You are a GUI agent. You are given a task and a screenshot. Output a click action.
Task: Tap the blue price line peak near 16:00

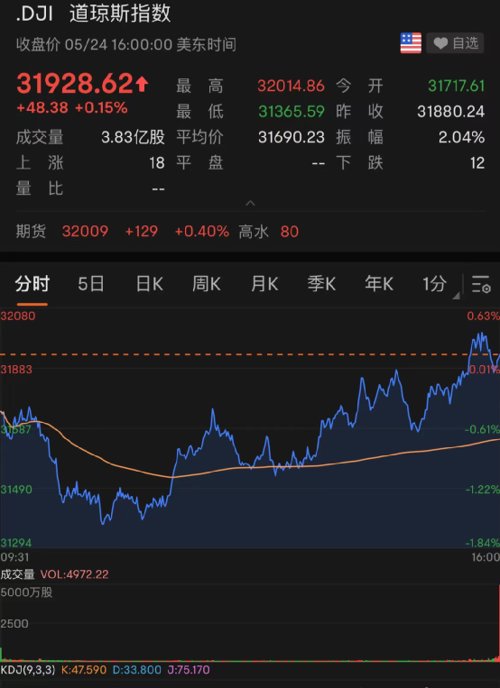480,337
